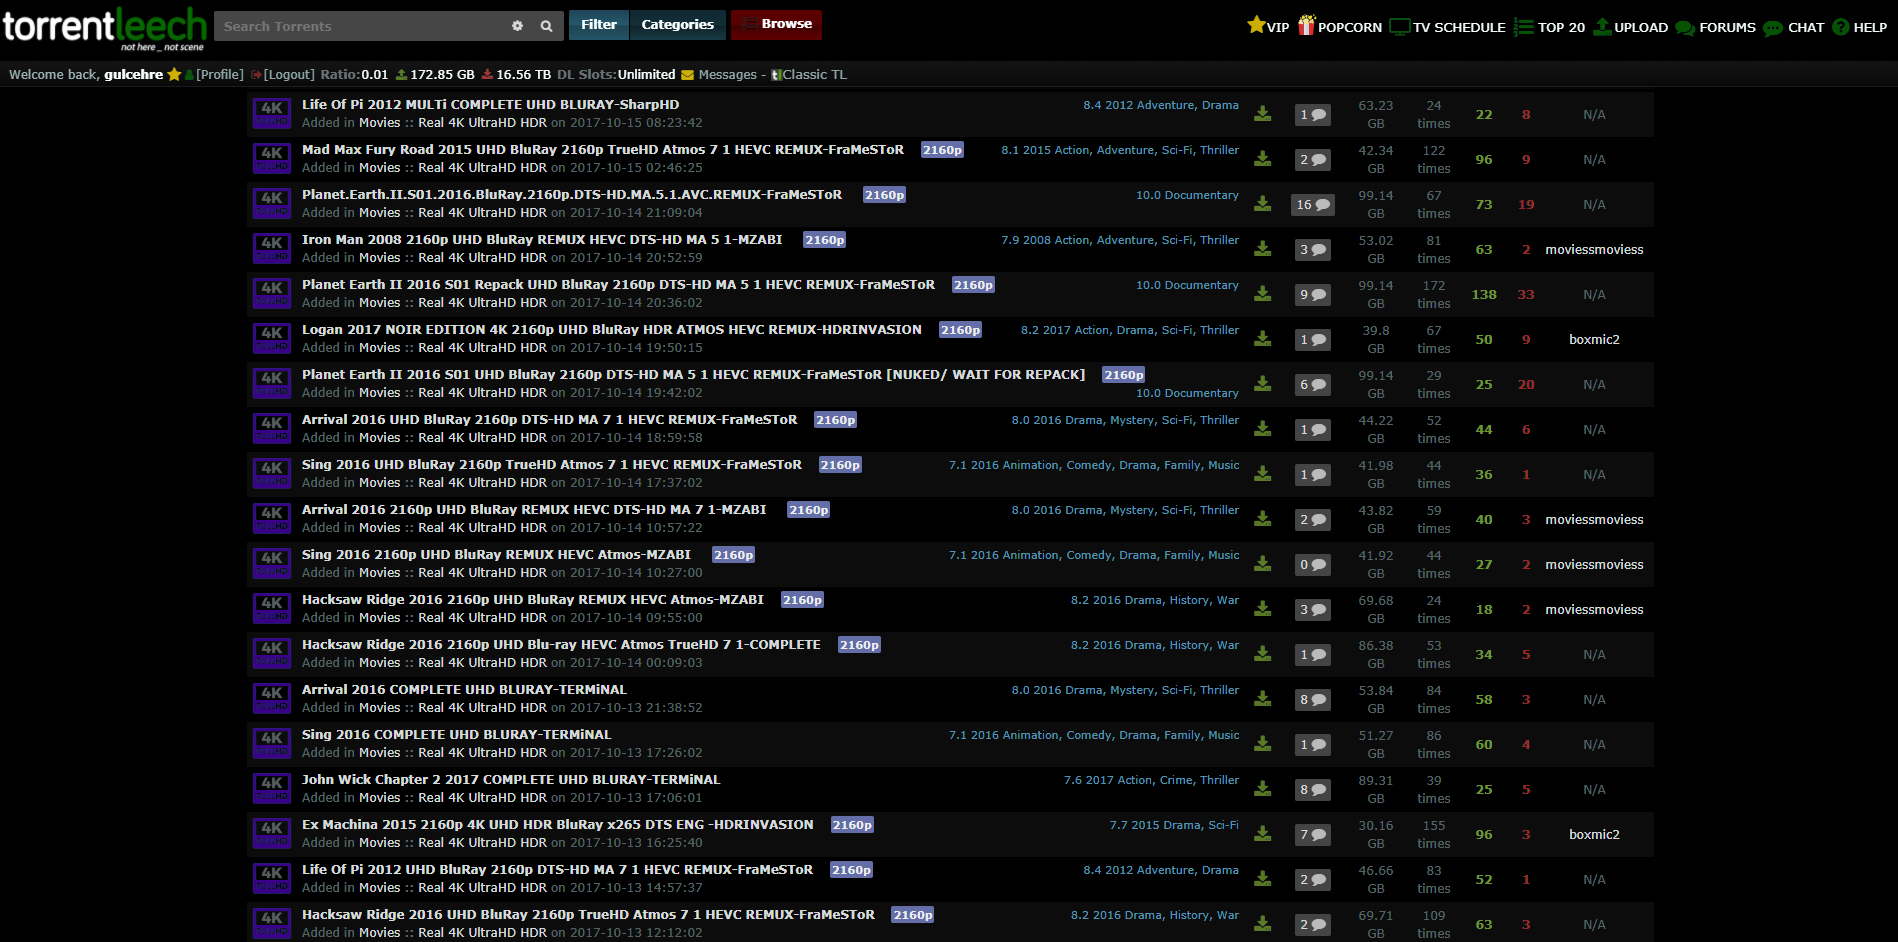Open the Filter tab

tap(599, 24)
